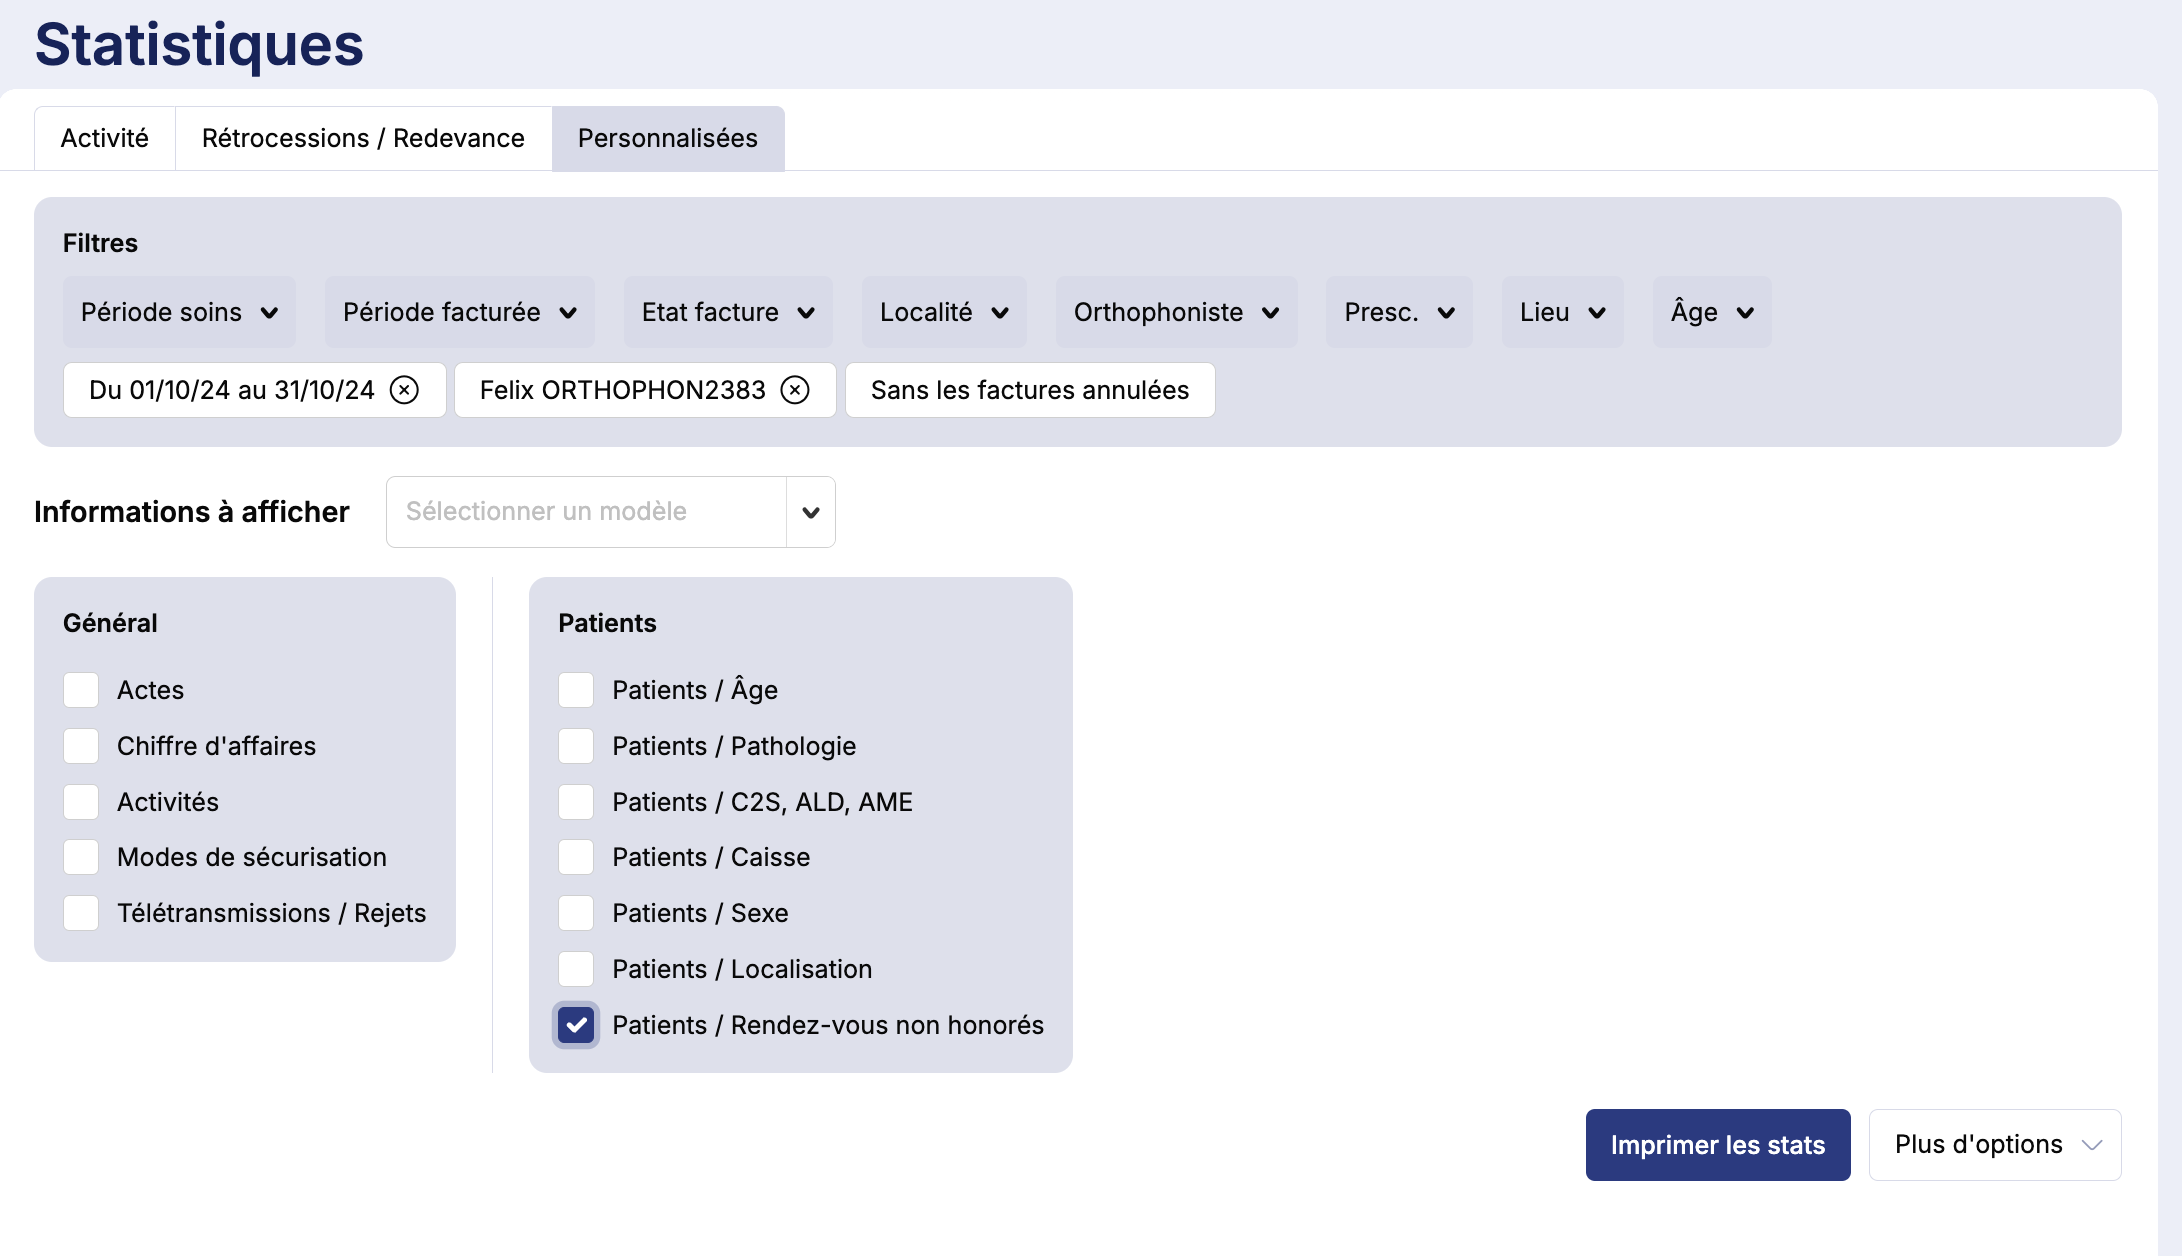Viewport: 2182px width, 1256px height.
Task: Open the Période facturée filter dropdown
Action: pyautogui.click(x=459, y=312)
